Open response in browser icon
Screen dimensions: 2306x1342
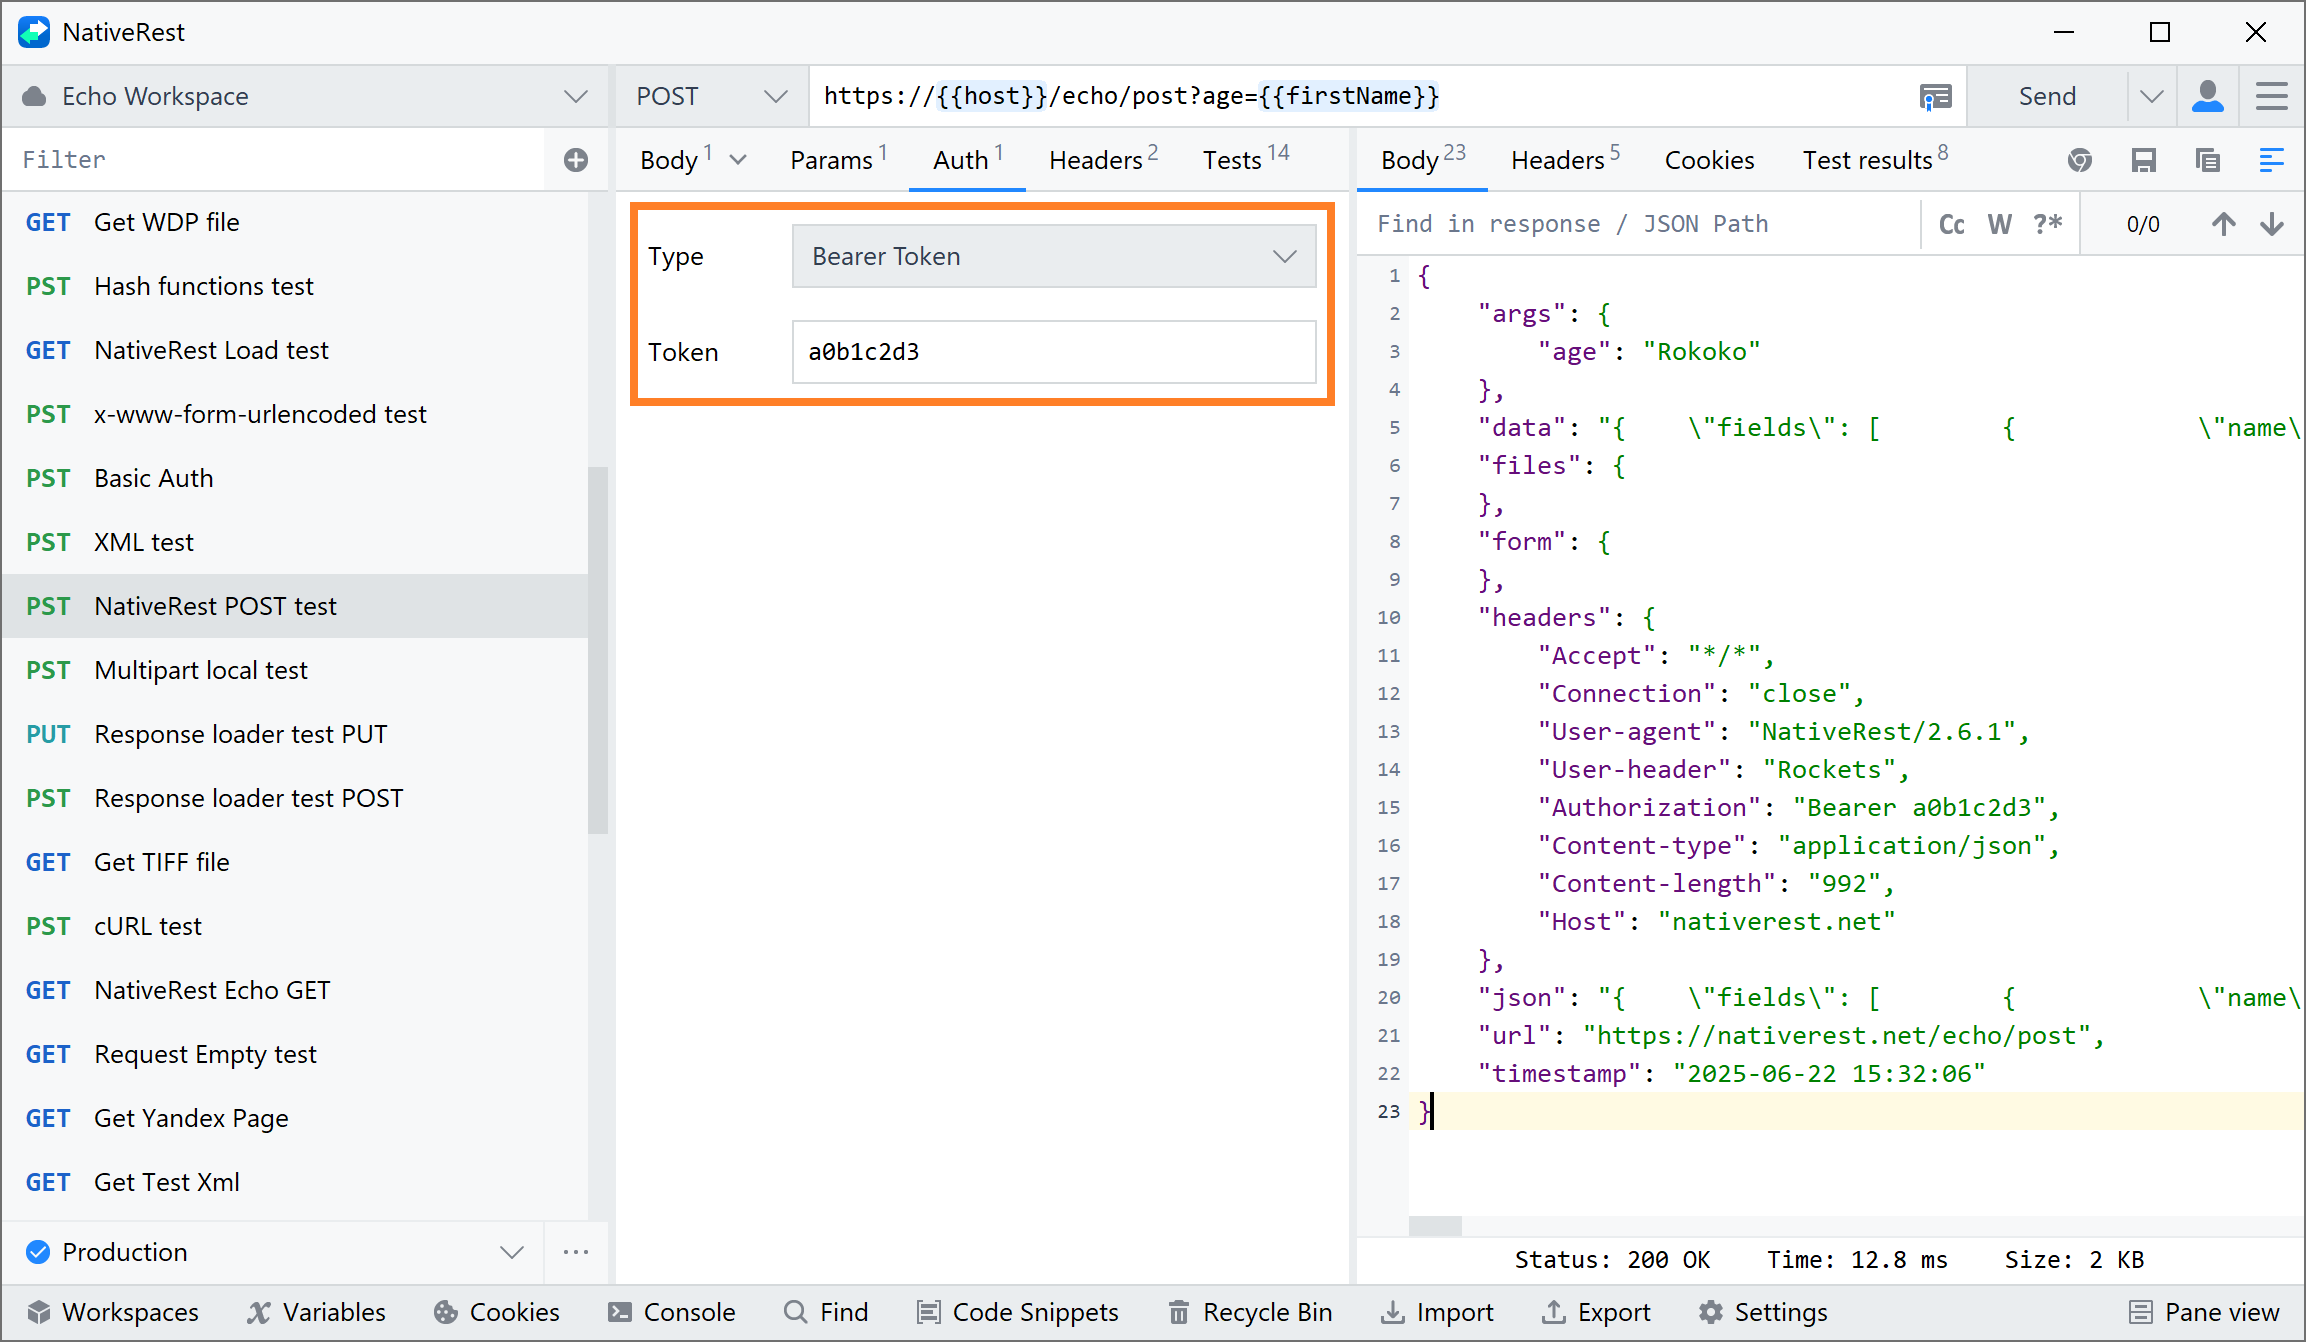(x=2080, y=160)
